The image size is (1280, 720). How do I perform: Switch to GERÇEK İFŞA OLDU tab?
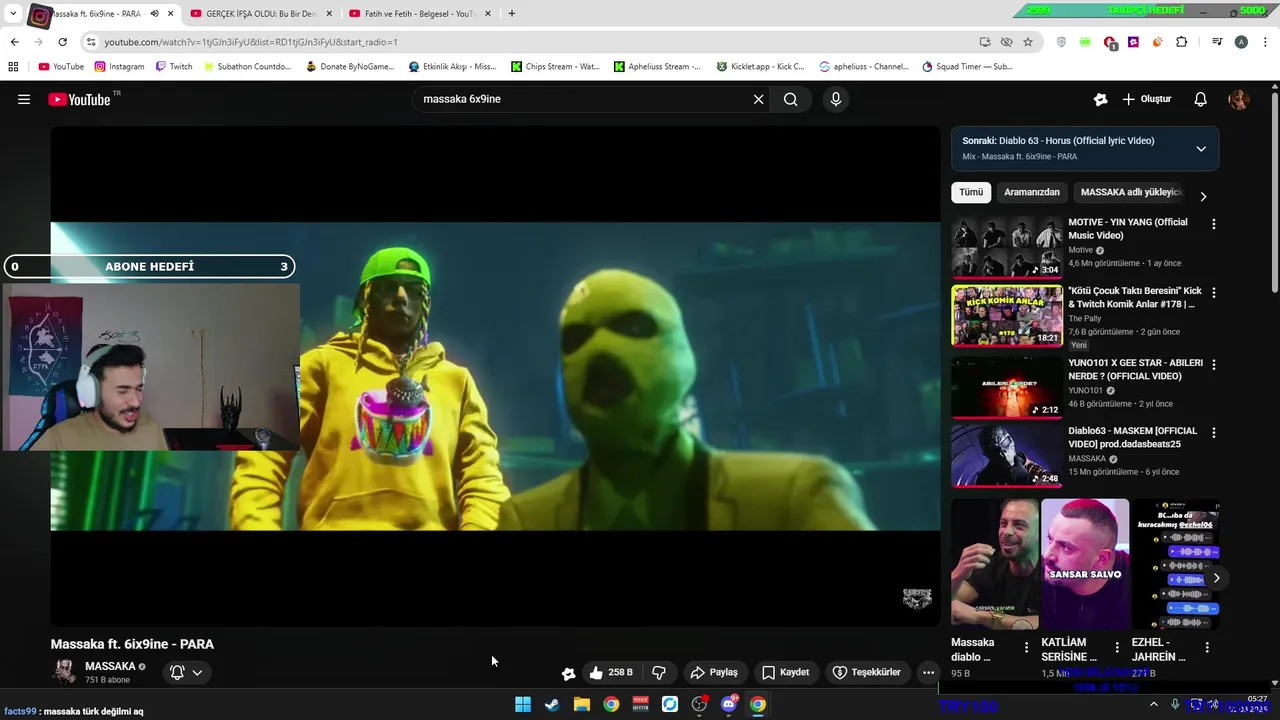260,14
